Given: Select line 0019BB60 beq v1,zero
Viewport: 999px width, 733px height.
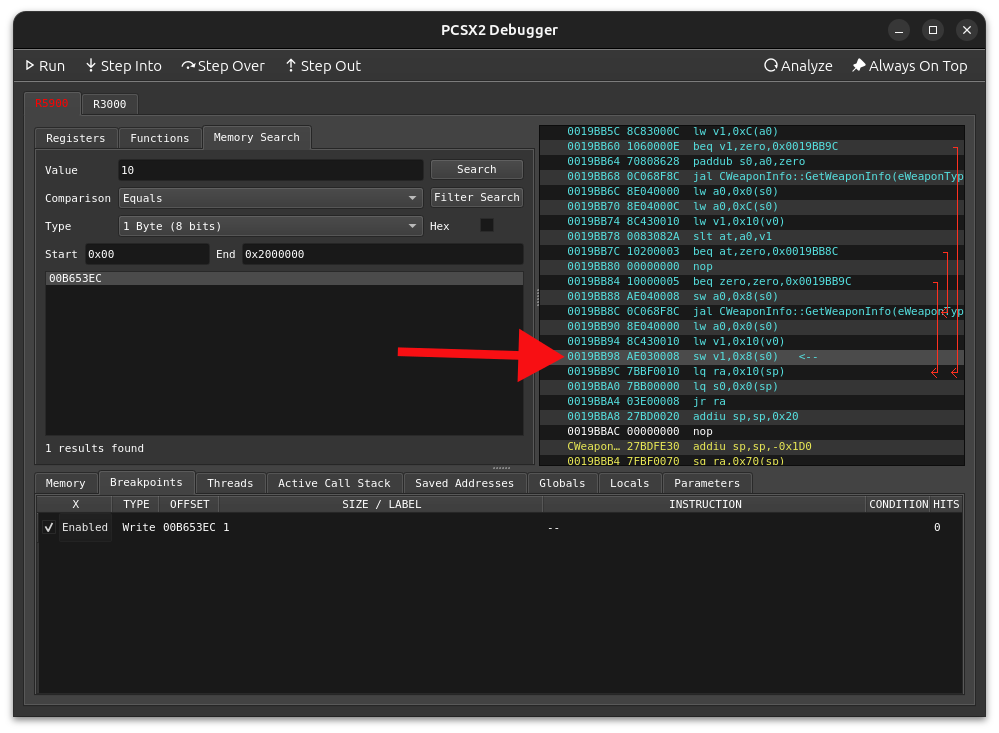Looking at the screenshot, I should click(751, 147).
